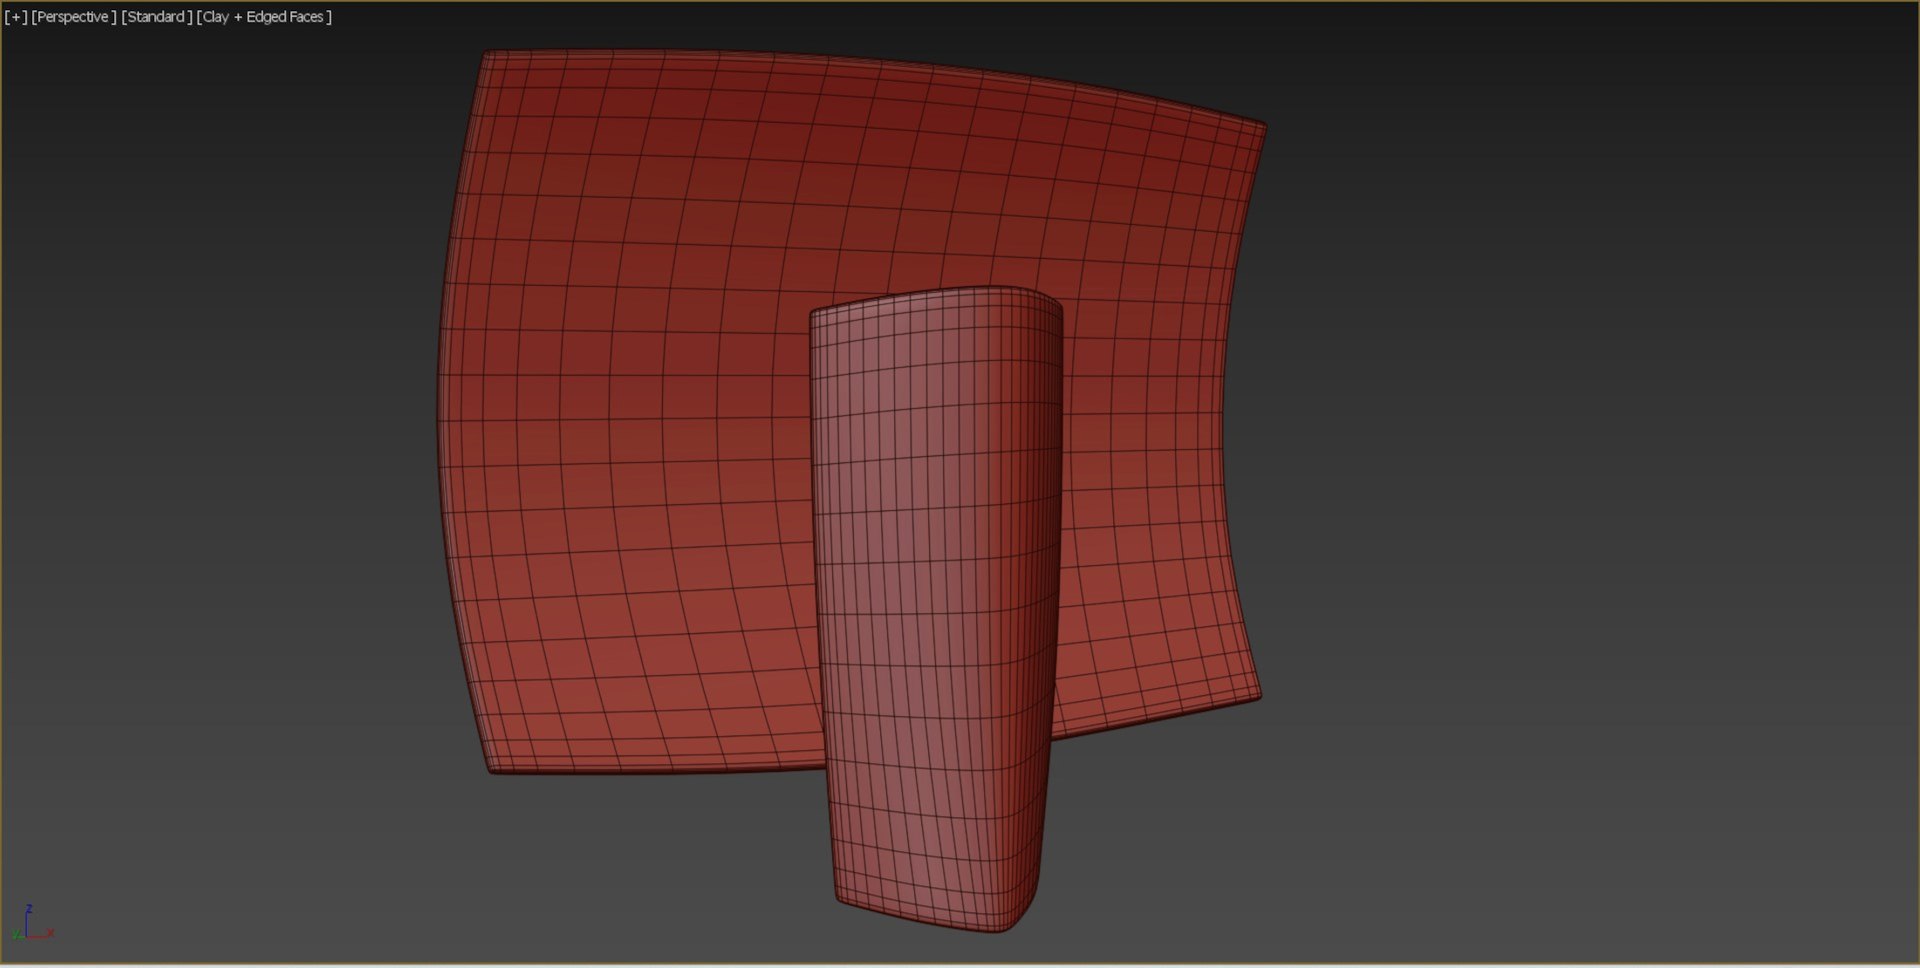Click the XYZ axis tripod gizmo
Image resolution: width=1920 pixels, height=968 pixels.
coord(33,923)
